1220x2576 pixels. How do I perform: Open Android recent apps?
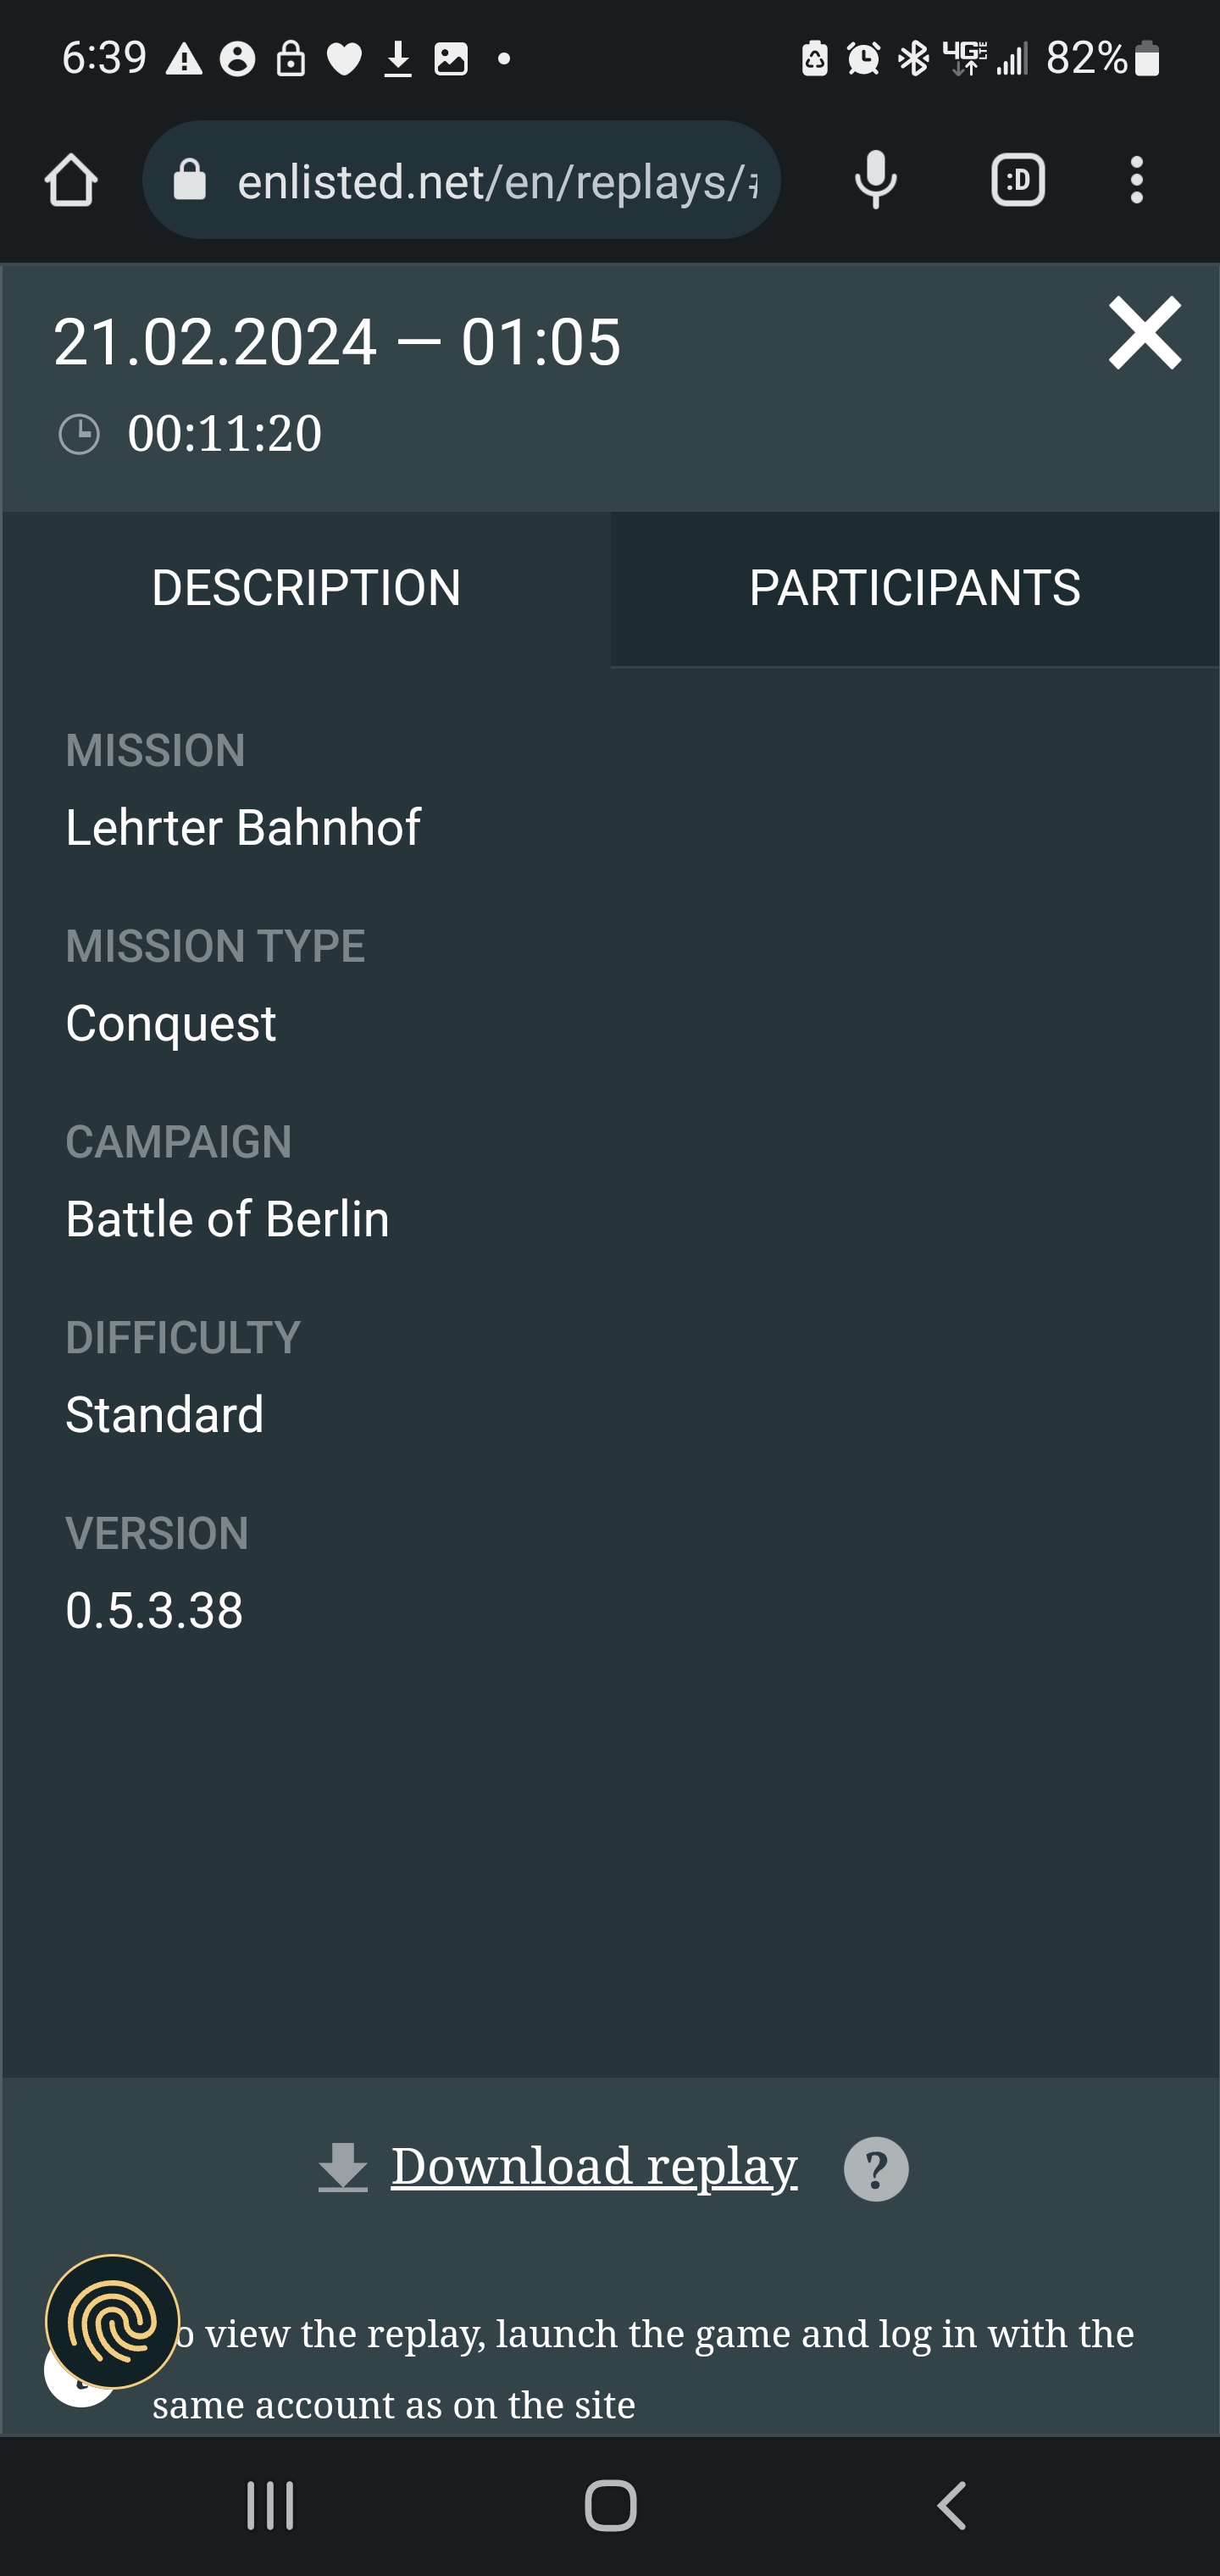click(270, 2505)
